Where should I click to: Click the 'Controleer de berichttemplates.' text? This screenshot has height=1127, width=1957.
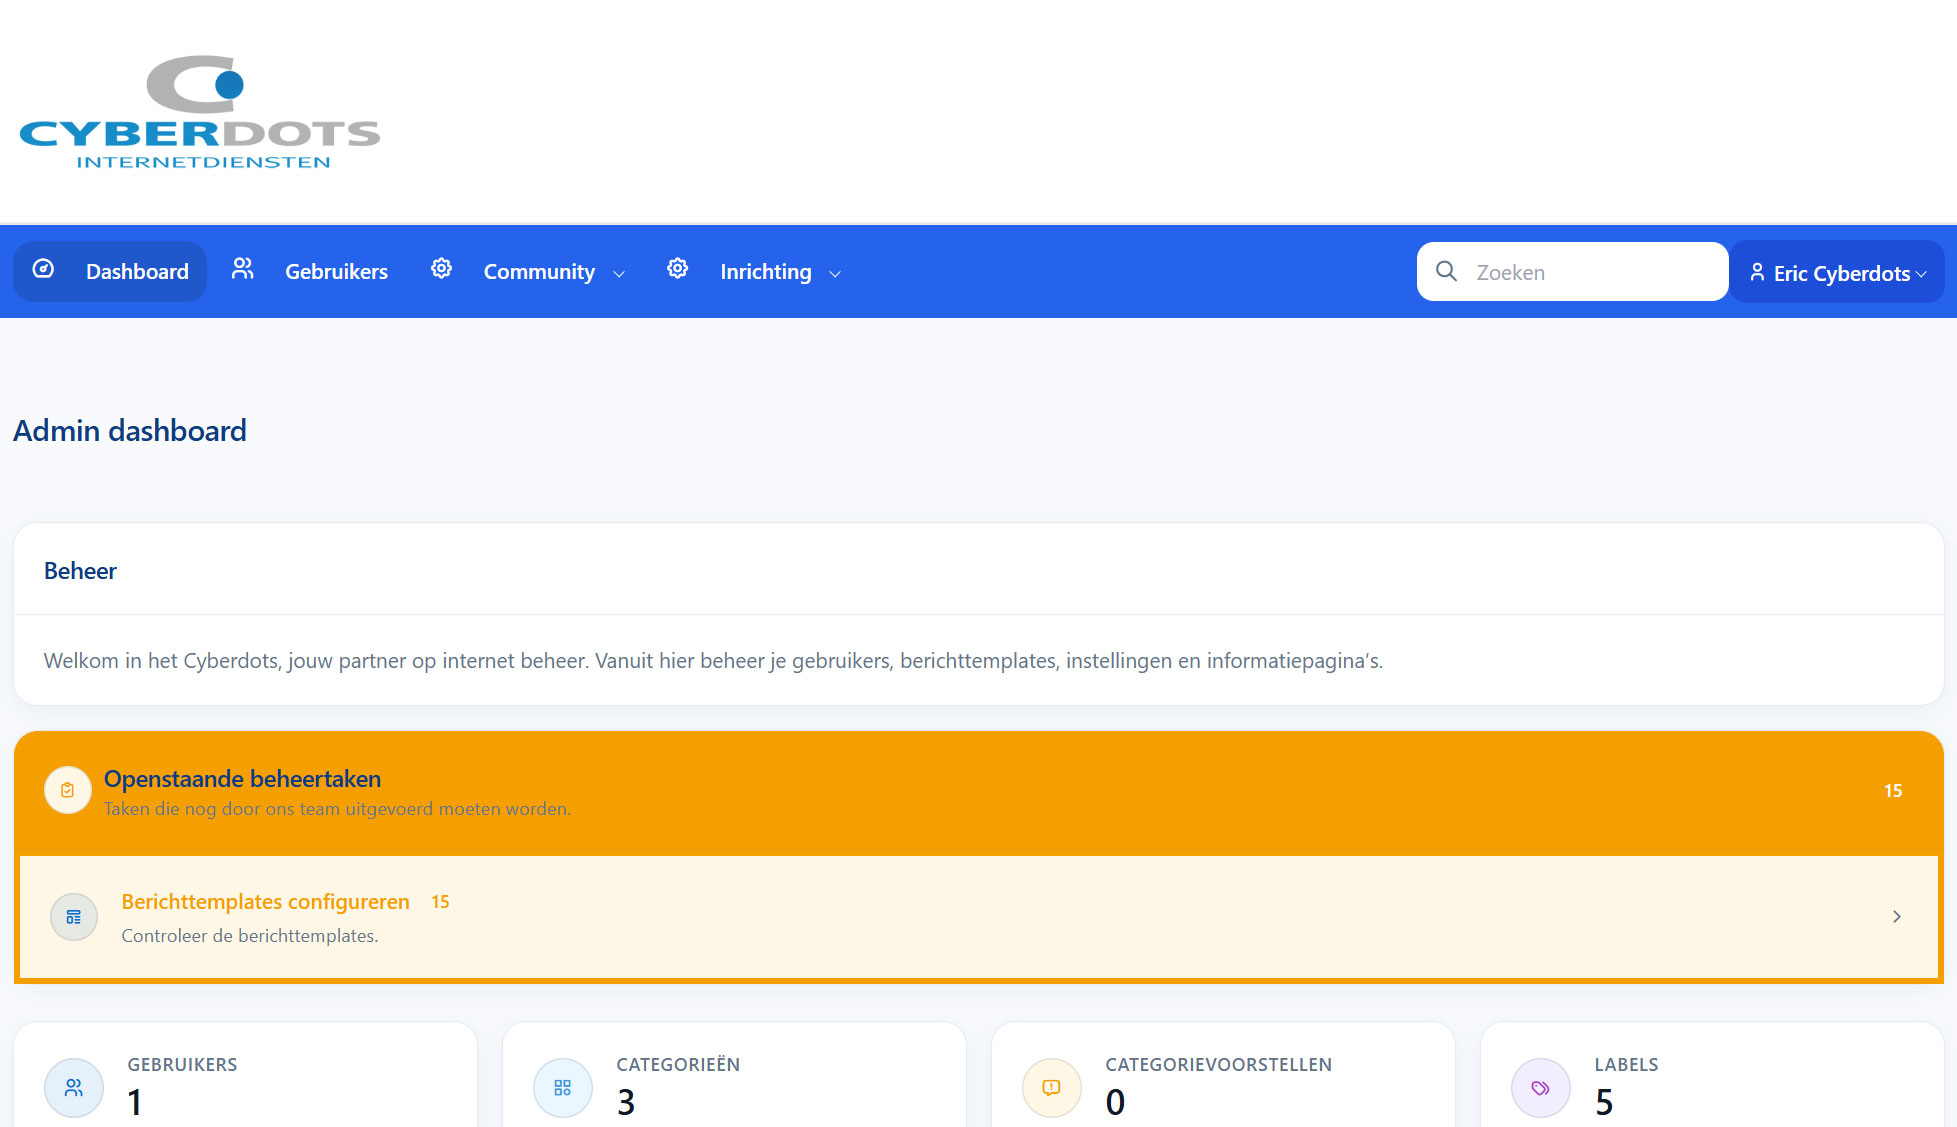(249, 936)
